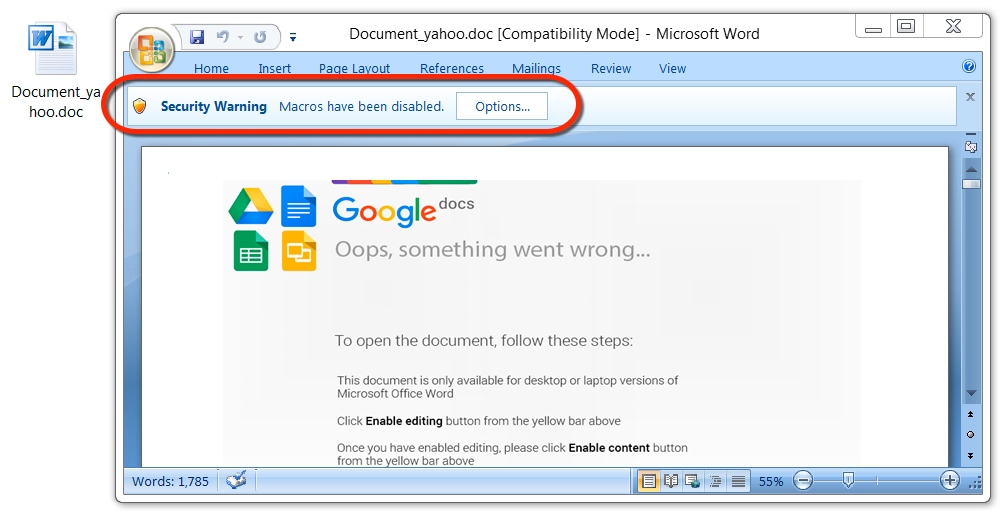
Task: Switch to Full Screen Reading view
Action: pos(671,481)
